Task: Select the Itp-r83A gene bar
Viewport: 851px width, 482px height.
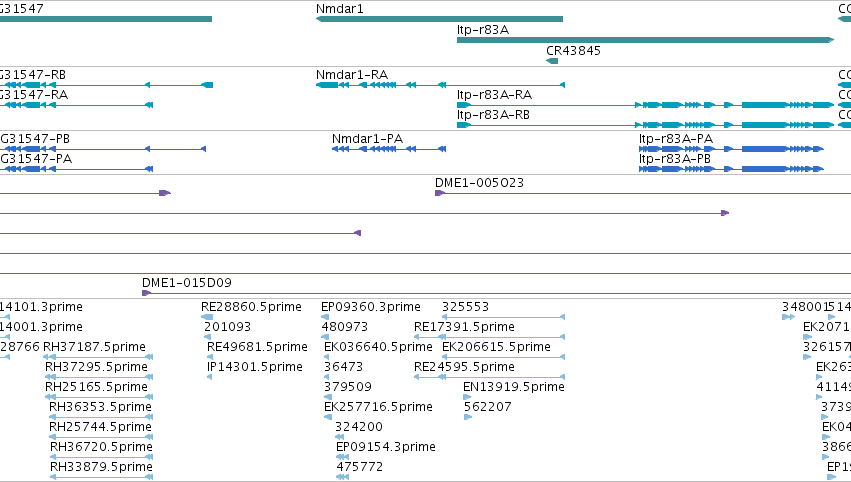Action: click(645, 40)
